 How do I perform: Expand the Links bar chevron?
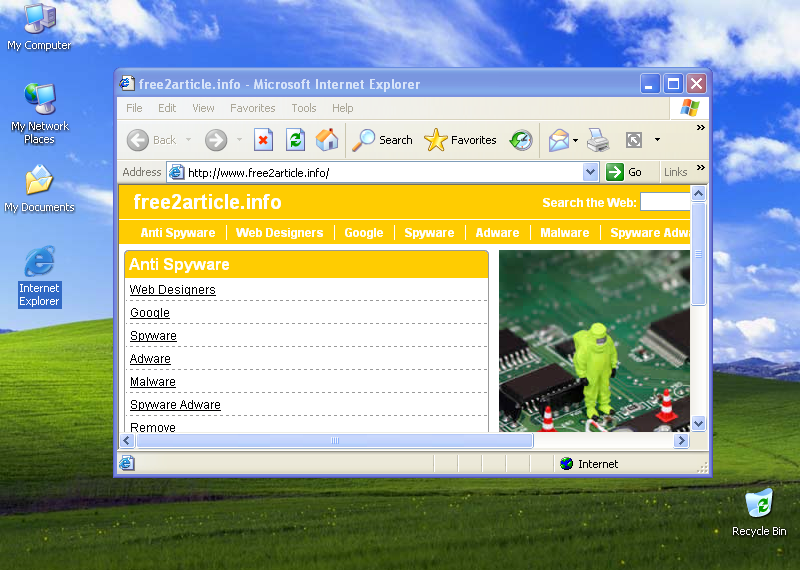tap(701, 167)
